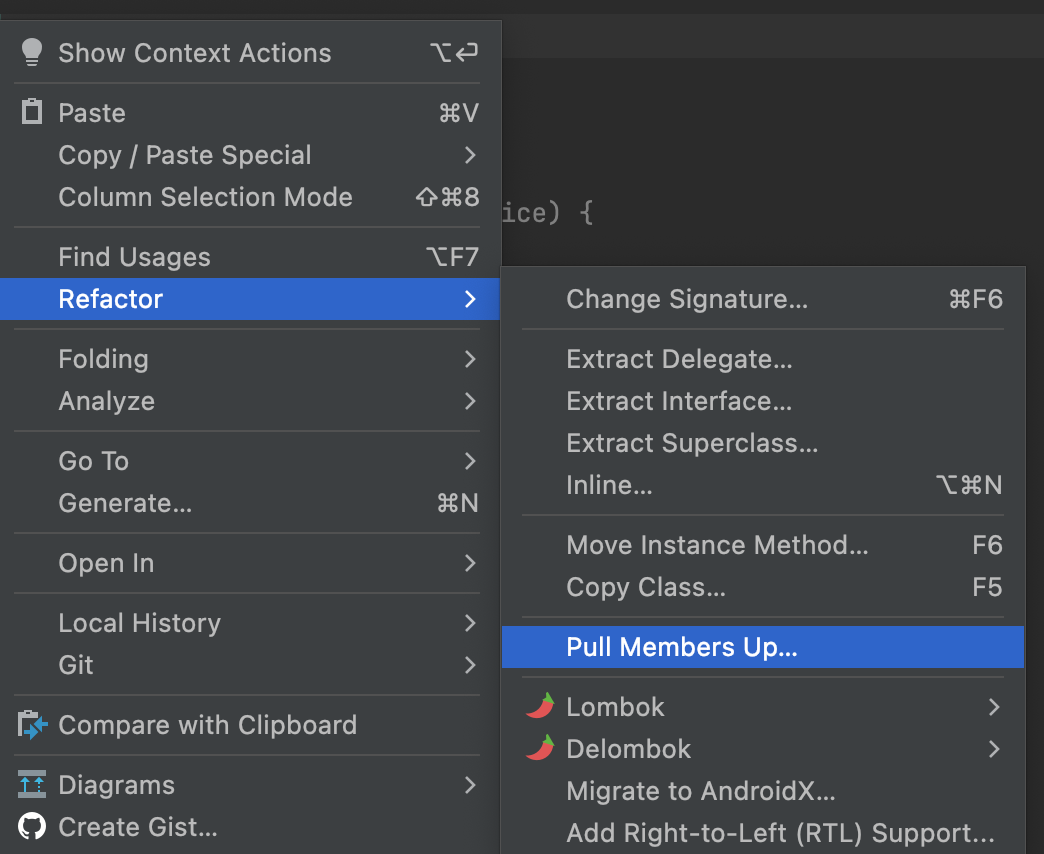Choose Change Signature… from Refactor submenu

(x=687, y=299)
